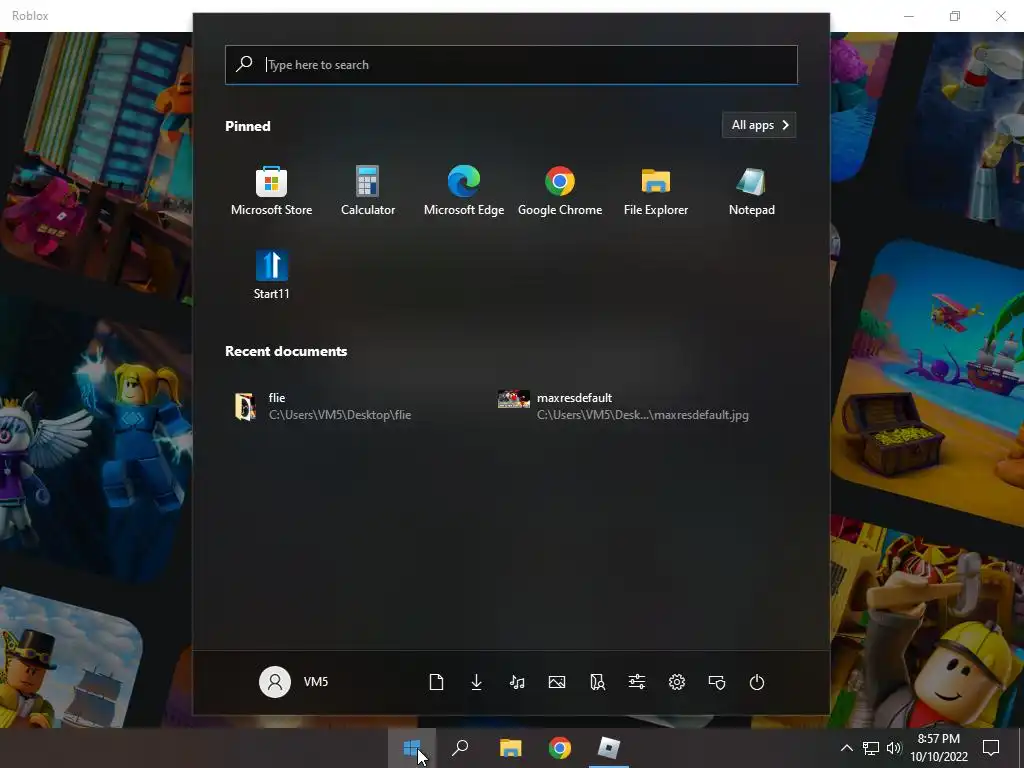Switch to Chrome on the taskbar
1024x768 pixels.
[x=560, y=748]
